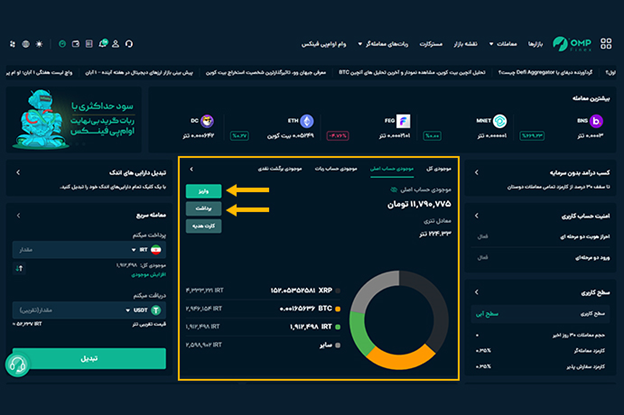Screen dimensions: 624x415
Task: Open مسترکارت in the top menu
Action: click(431, 44)
